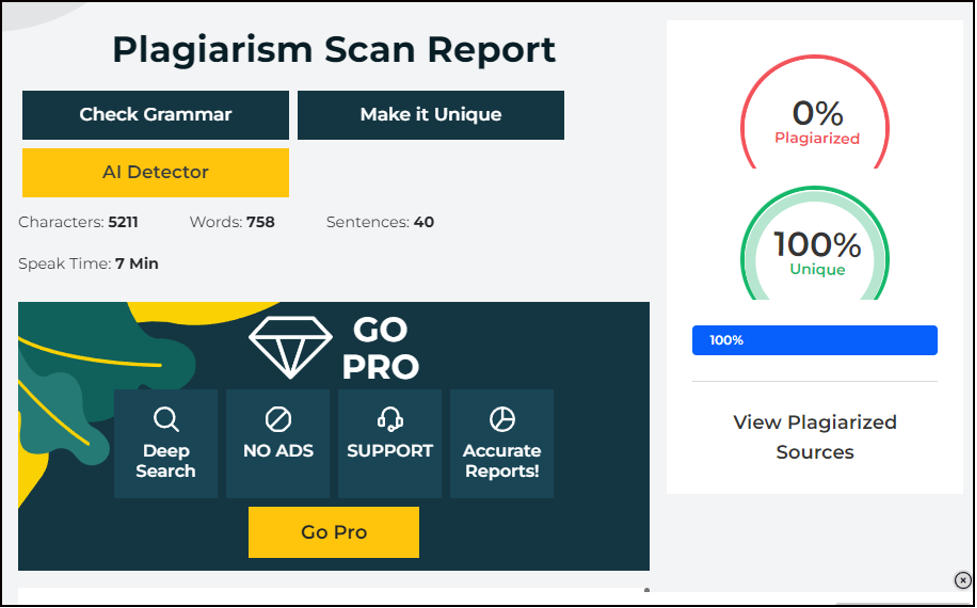
Task: Click the Accurate Reports pie chart icon
Action: (502, 418)
